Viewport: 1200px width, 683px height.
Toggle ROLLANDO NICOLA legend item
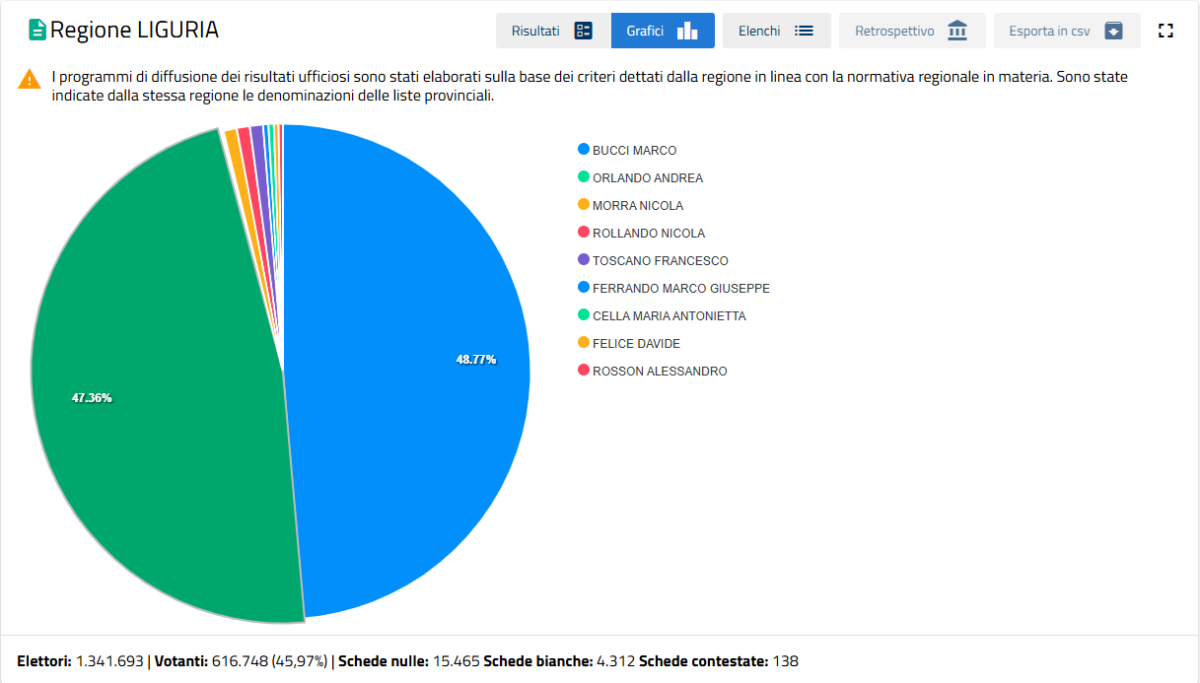pyautogui.click(x=648, y=233)
